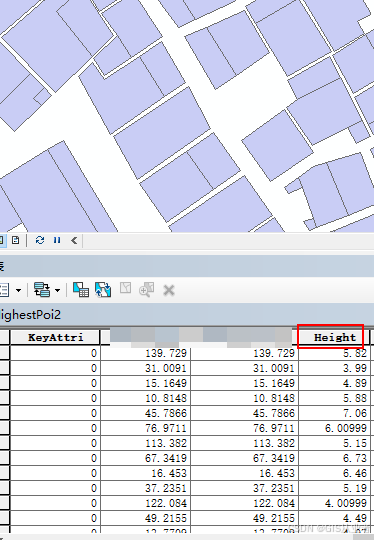Screen dimensions: 374x540
Task: Click Height cell 5.88
Action: (x=334, y=398)
